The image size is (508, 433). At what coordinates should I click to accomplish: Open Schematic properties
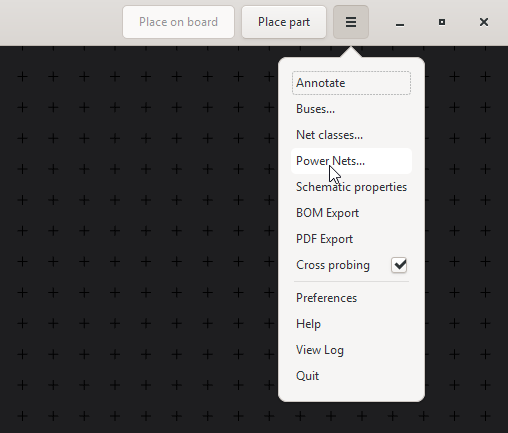[351, 187]
